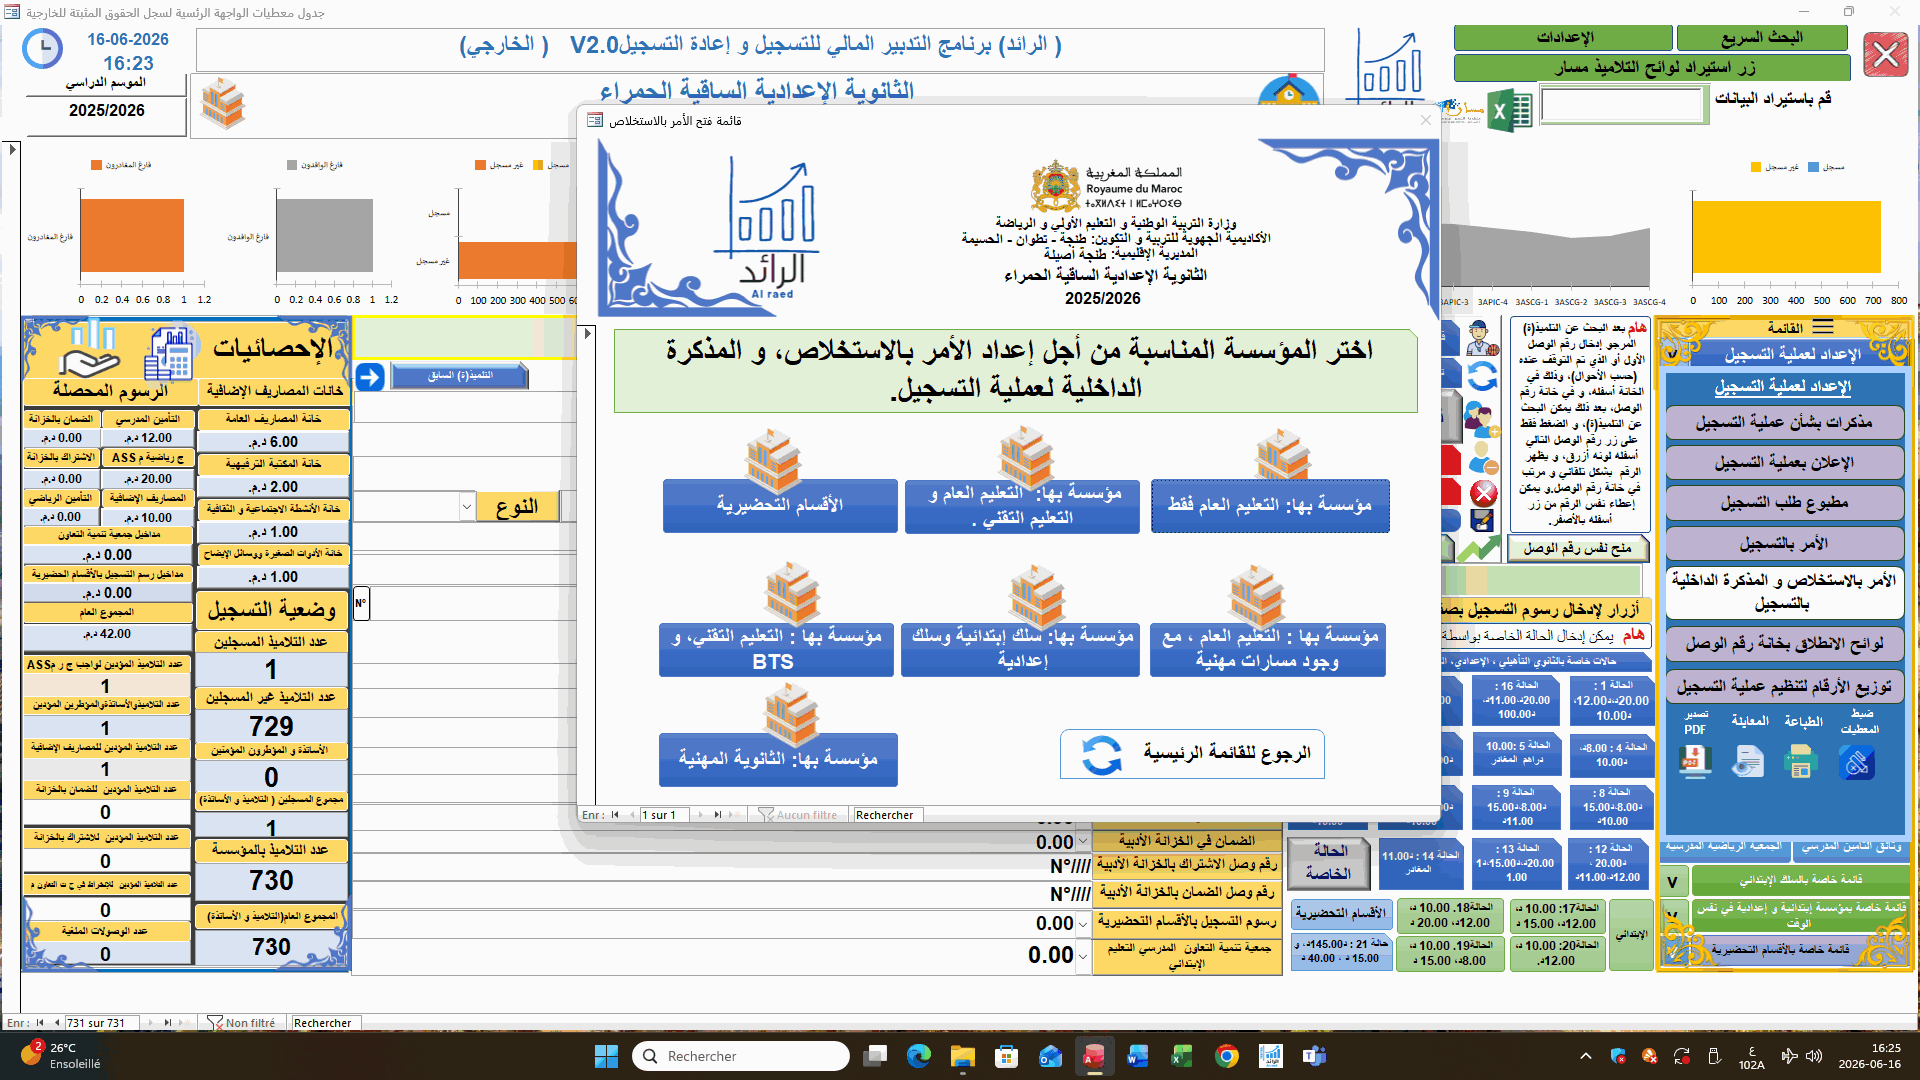Click the add-user icon with plus sign
The image size is (1920, 1080).
click(x=1482, y=418)
